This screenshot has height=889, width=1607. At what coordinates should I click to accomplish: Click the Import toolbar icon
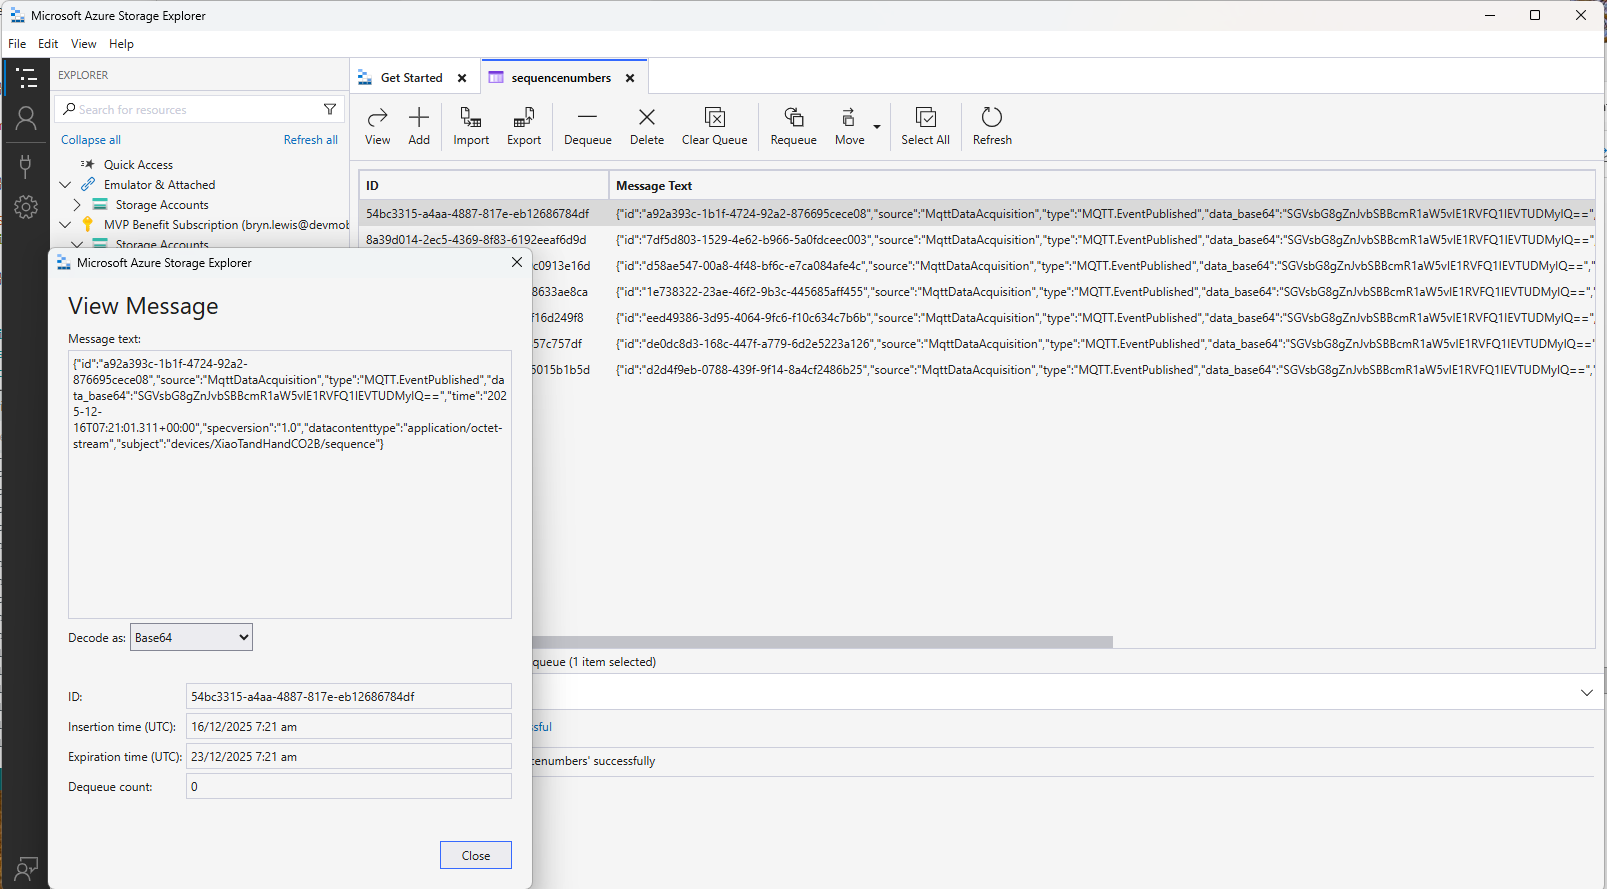pos(471,118)
